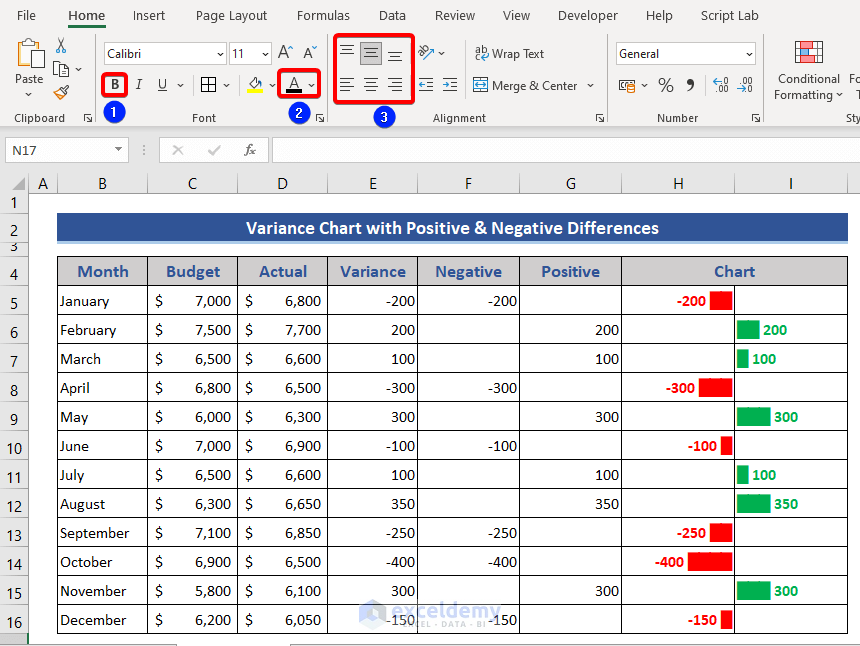Select column D header
860x646 pixels.
click(x=282, y=184)
